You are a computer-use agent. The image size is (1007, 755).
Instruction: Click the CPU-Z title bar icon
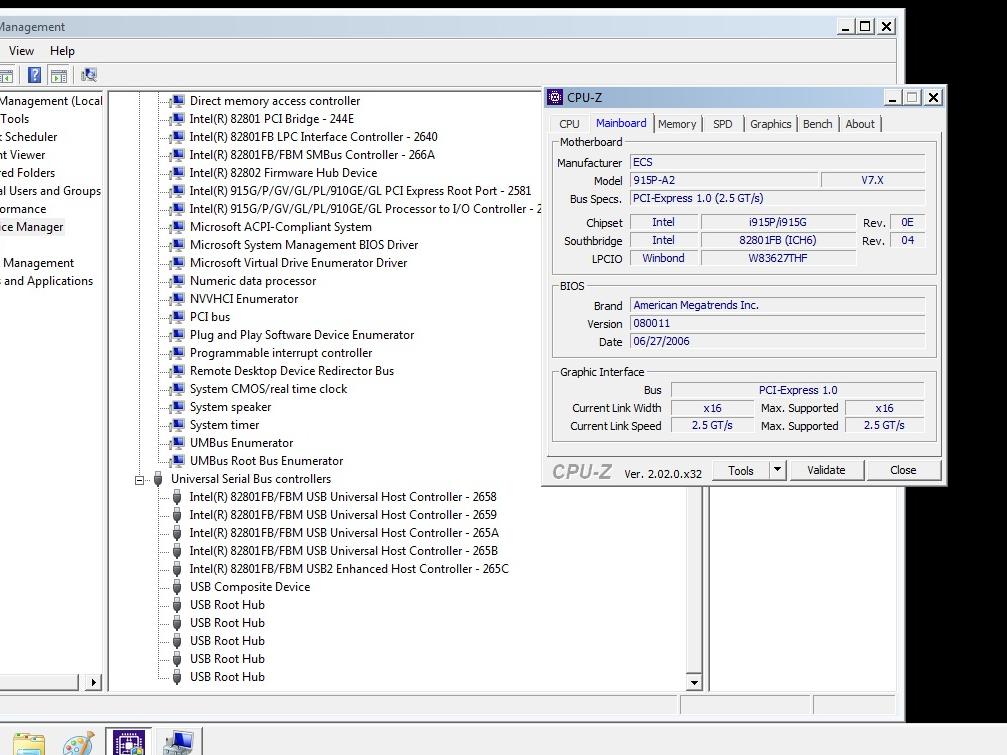click(556, 98)
